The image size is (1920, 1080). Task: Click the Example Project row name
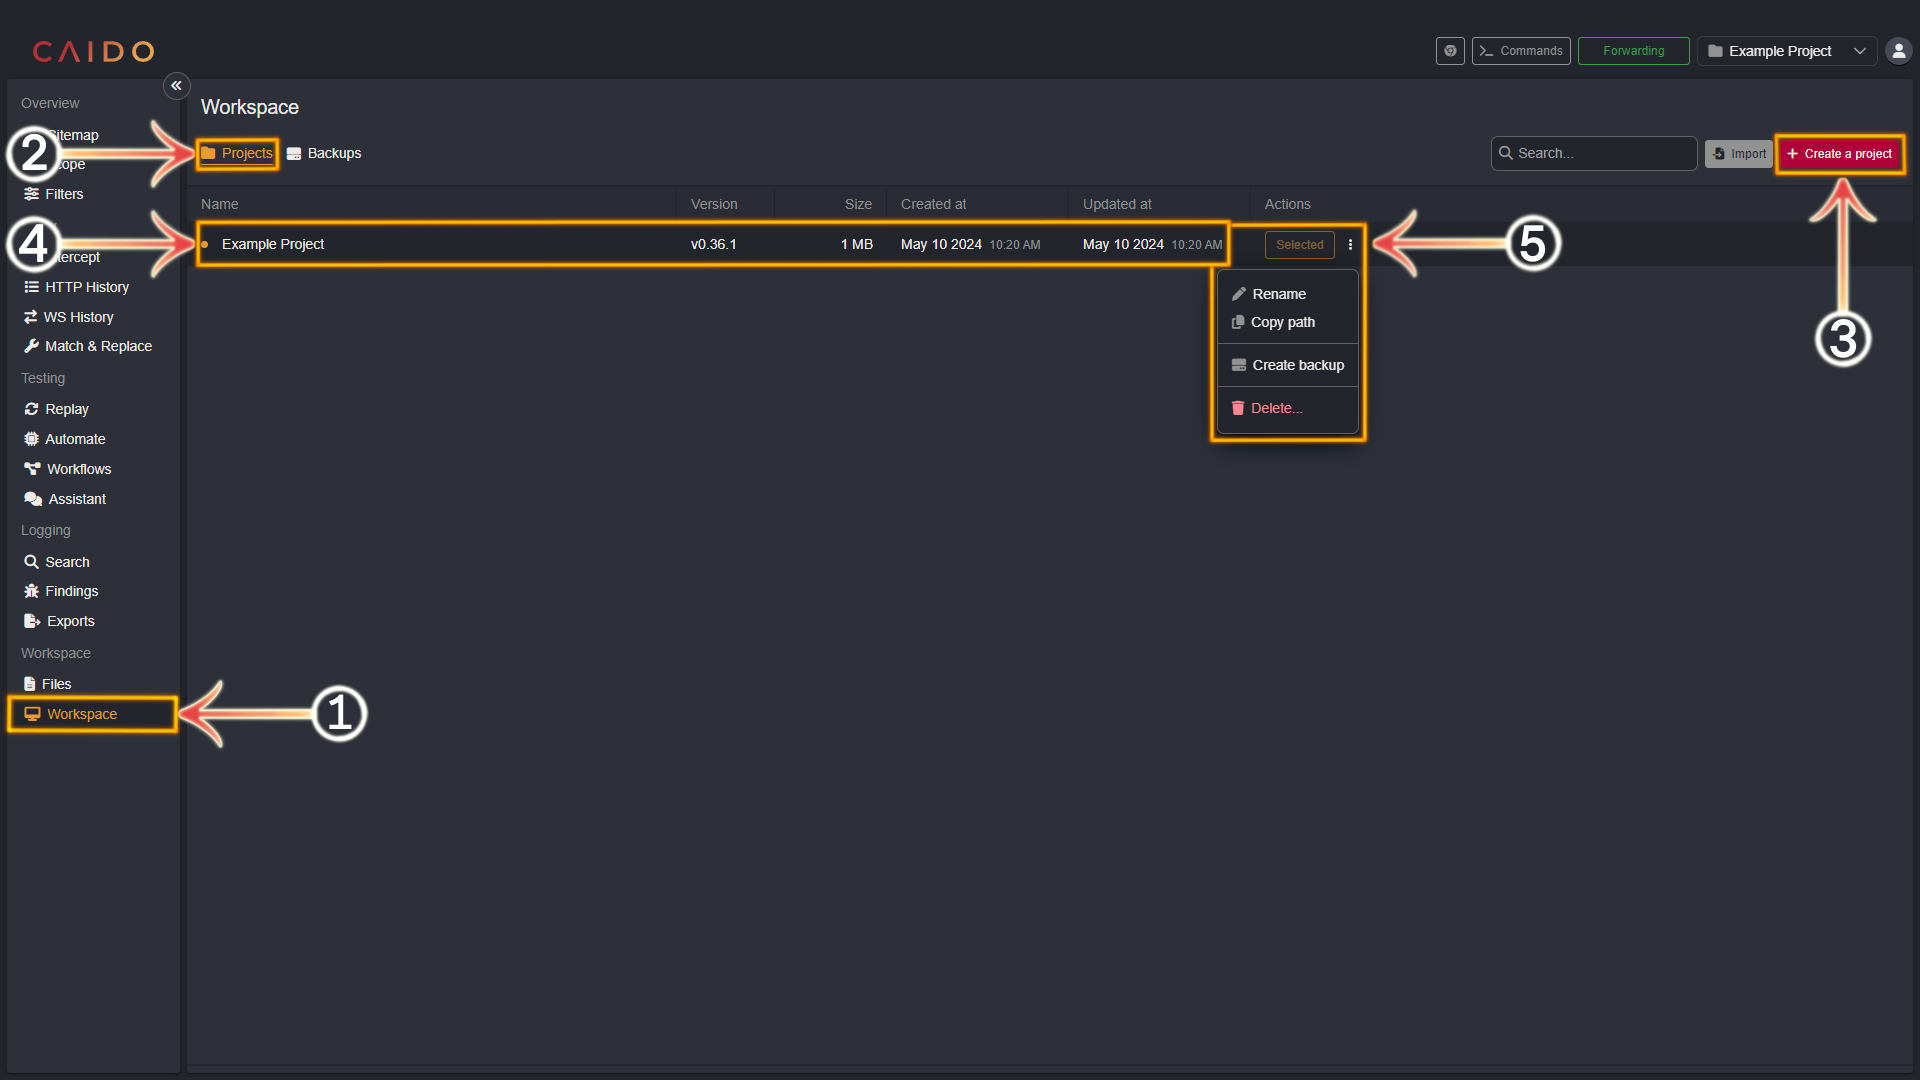coord(273,244)
